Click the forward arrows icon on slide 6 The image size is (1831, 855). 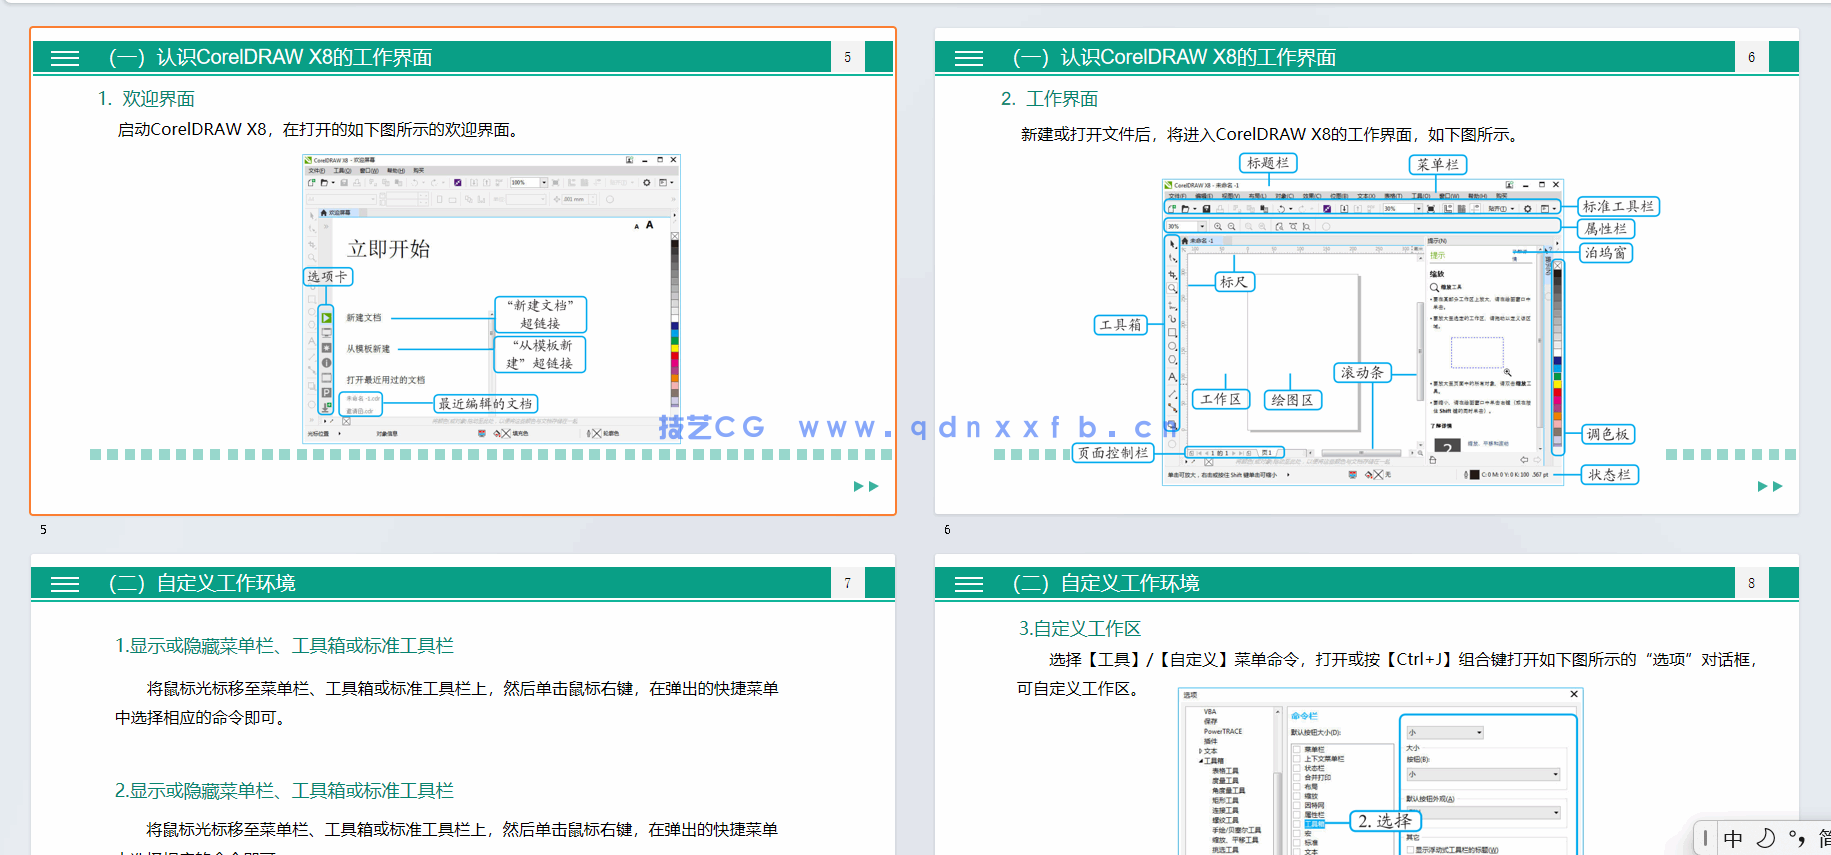click(x=1770, y=486)
